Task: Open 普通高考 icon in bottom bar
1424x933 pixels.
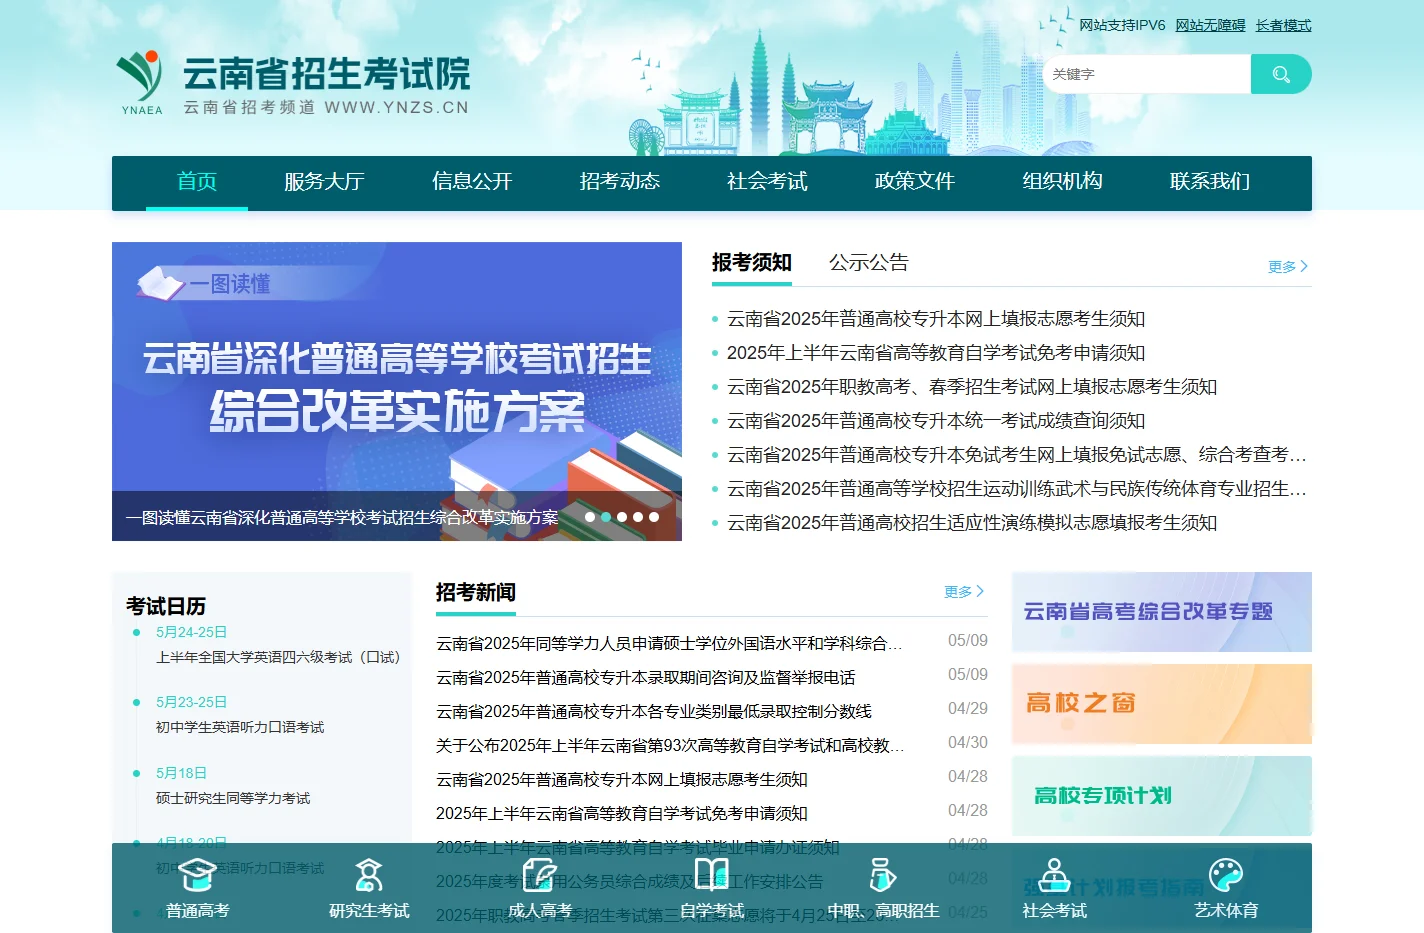Action: point(198,888)
